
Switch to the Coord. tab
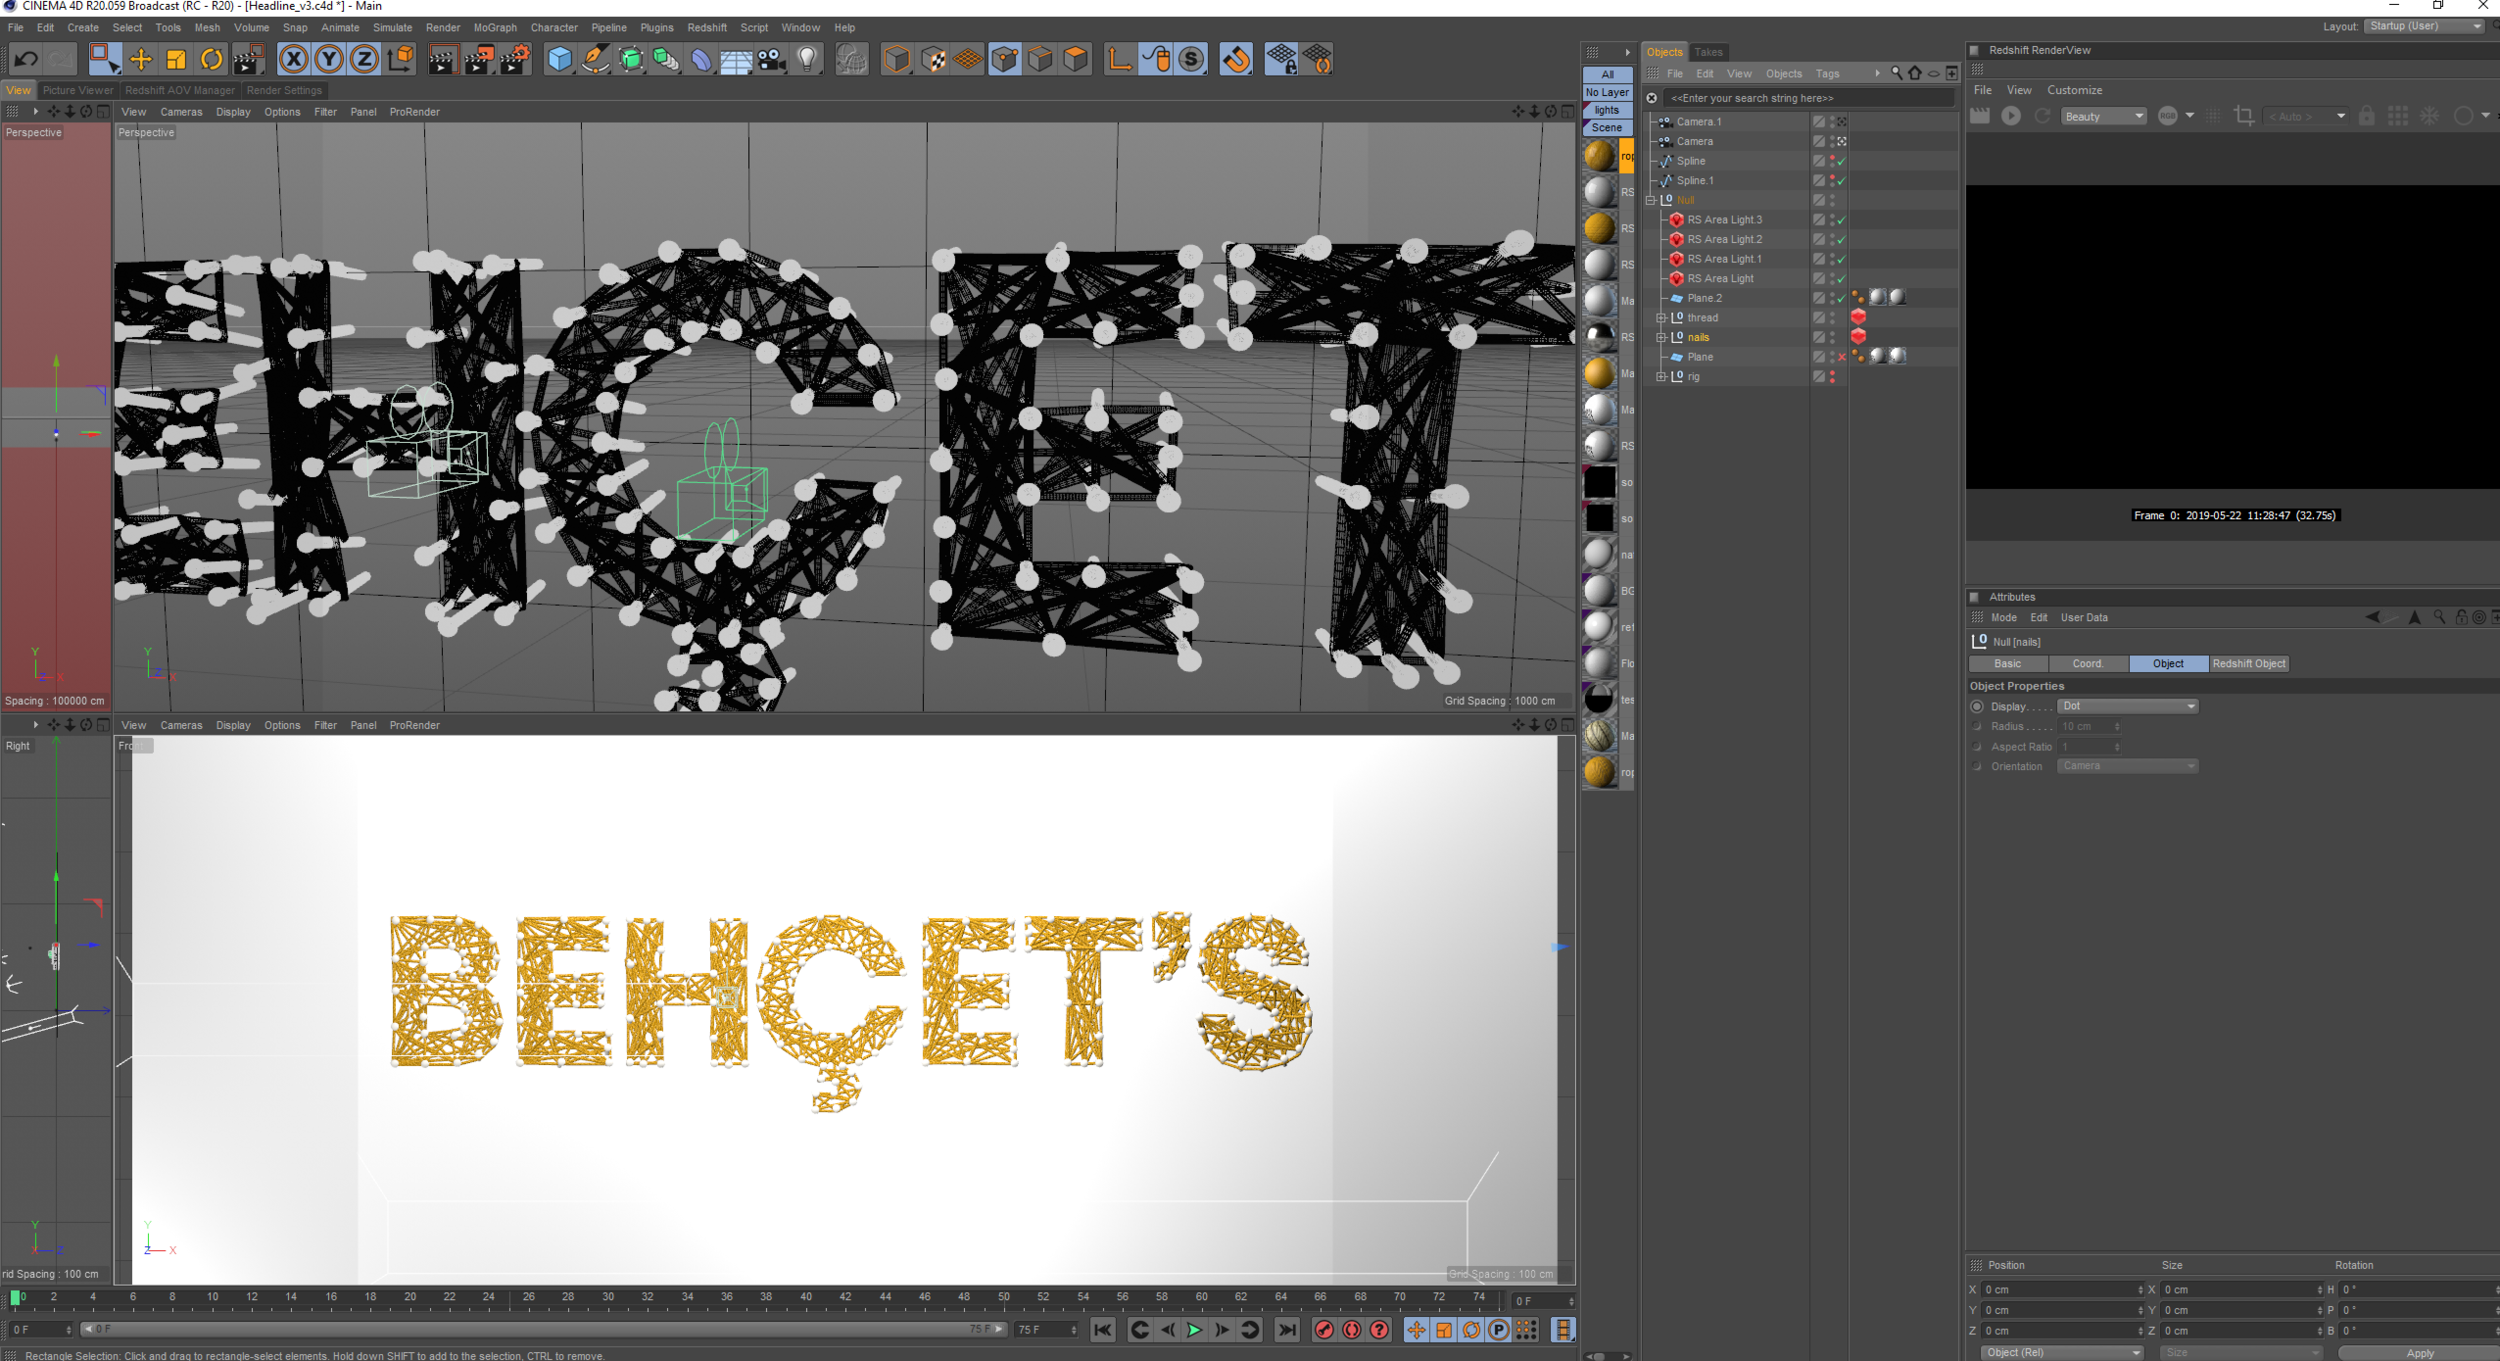click(2087, 664)
